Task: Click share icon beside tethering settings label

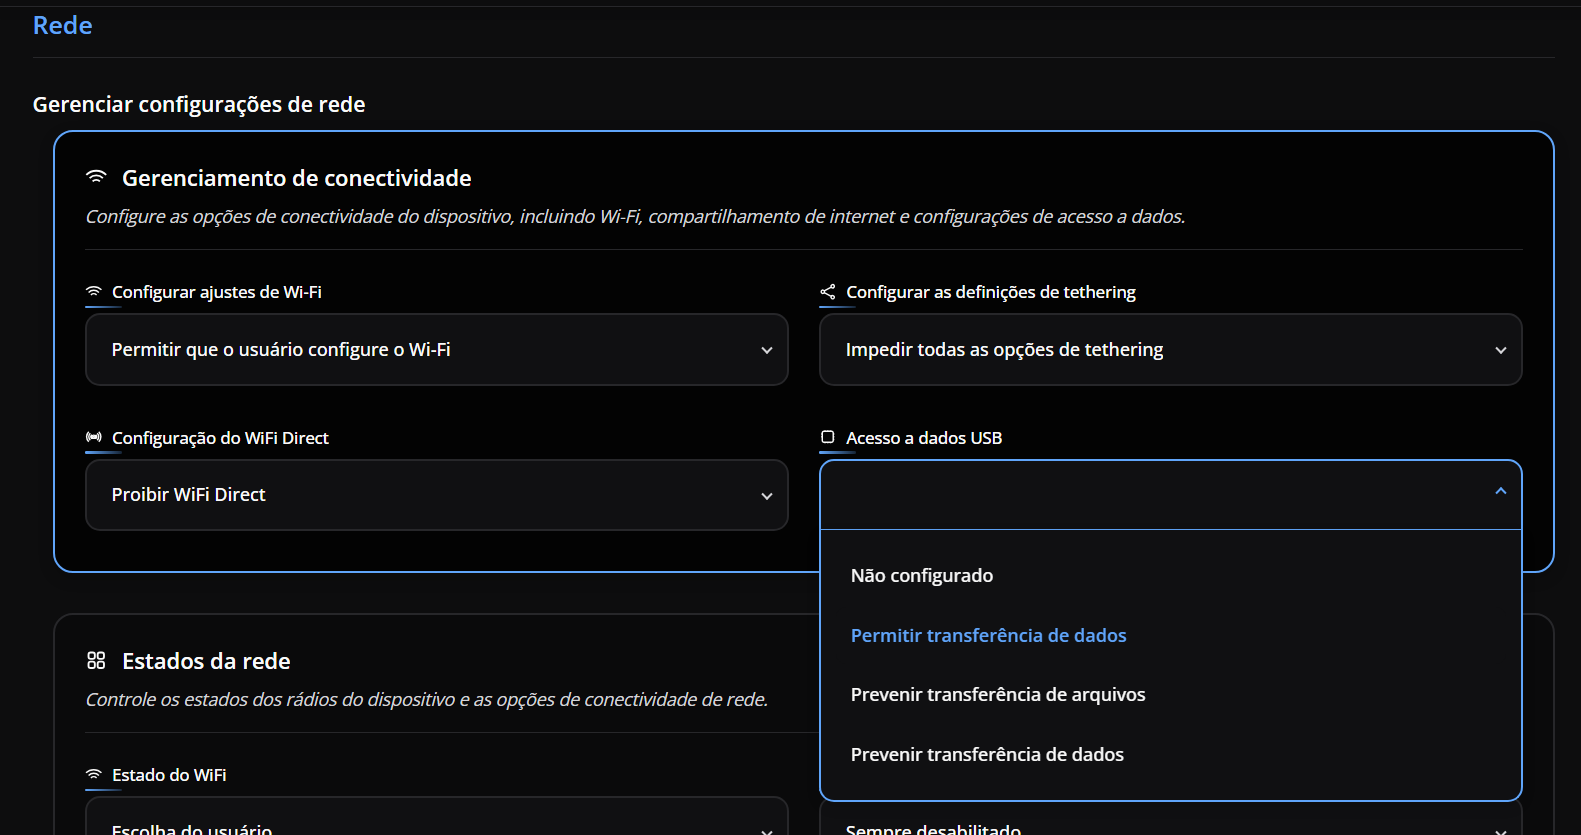Action: click(828, 292)
